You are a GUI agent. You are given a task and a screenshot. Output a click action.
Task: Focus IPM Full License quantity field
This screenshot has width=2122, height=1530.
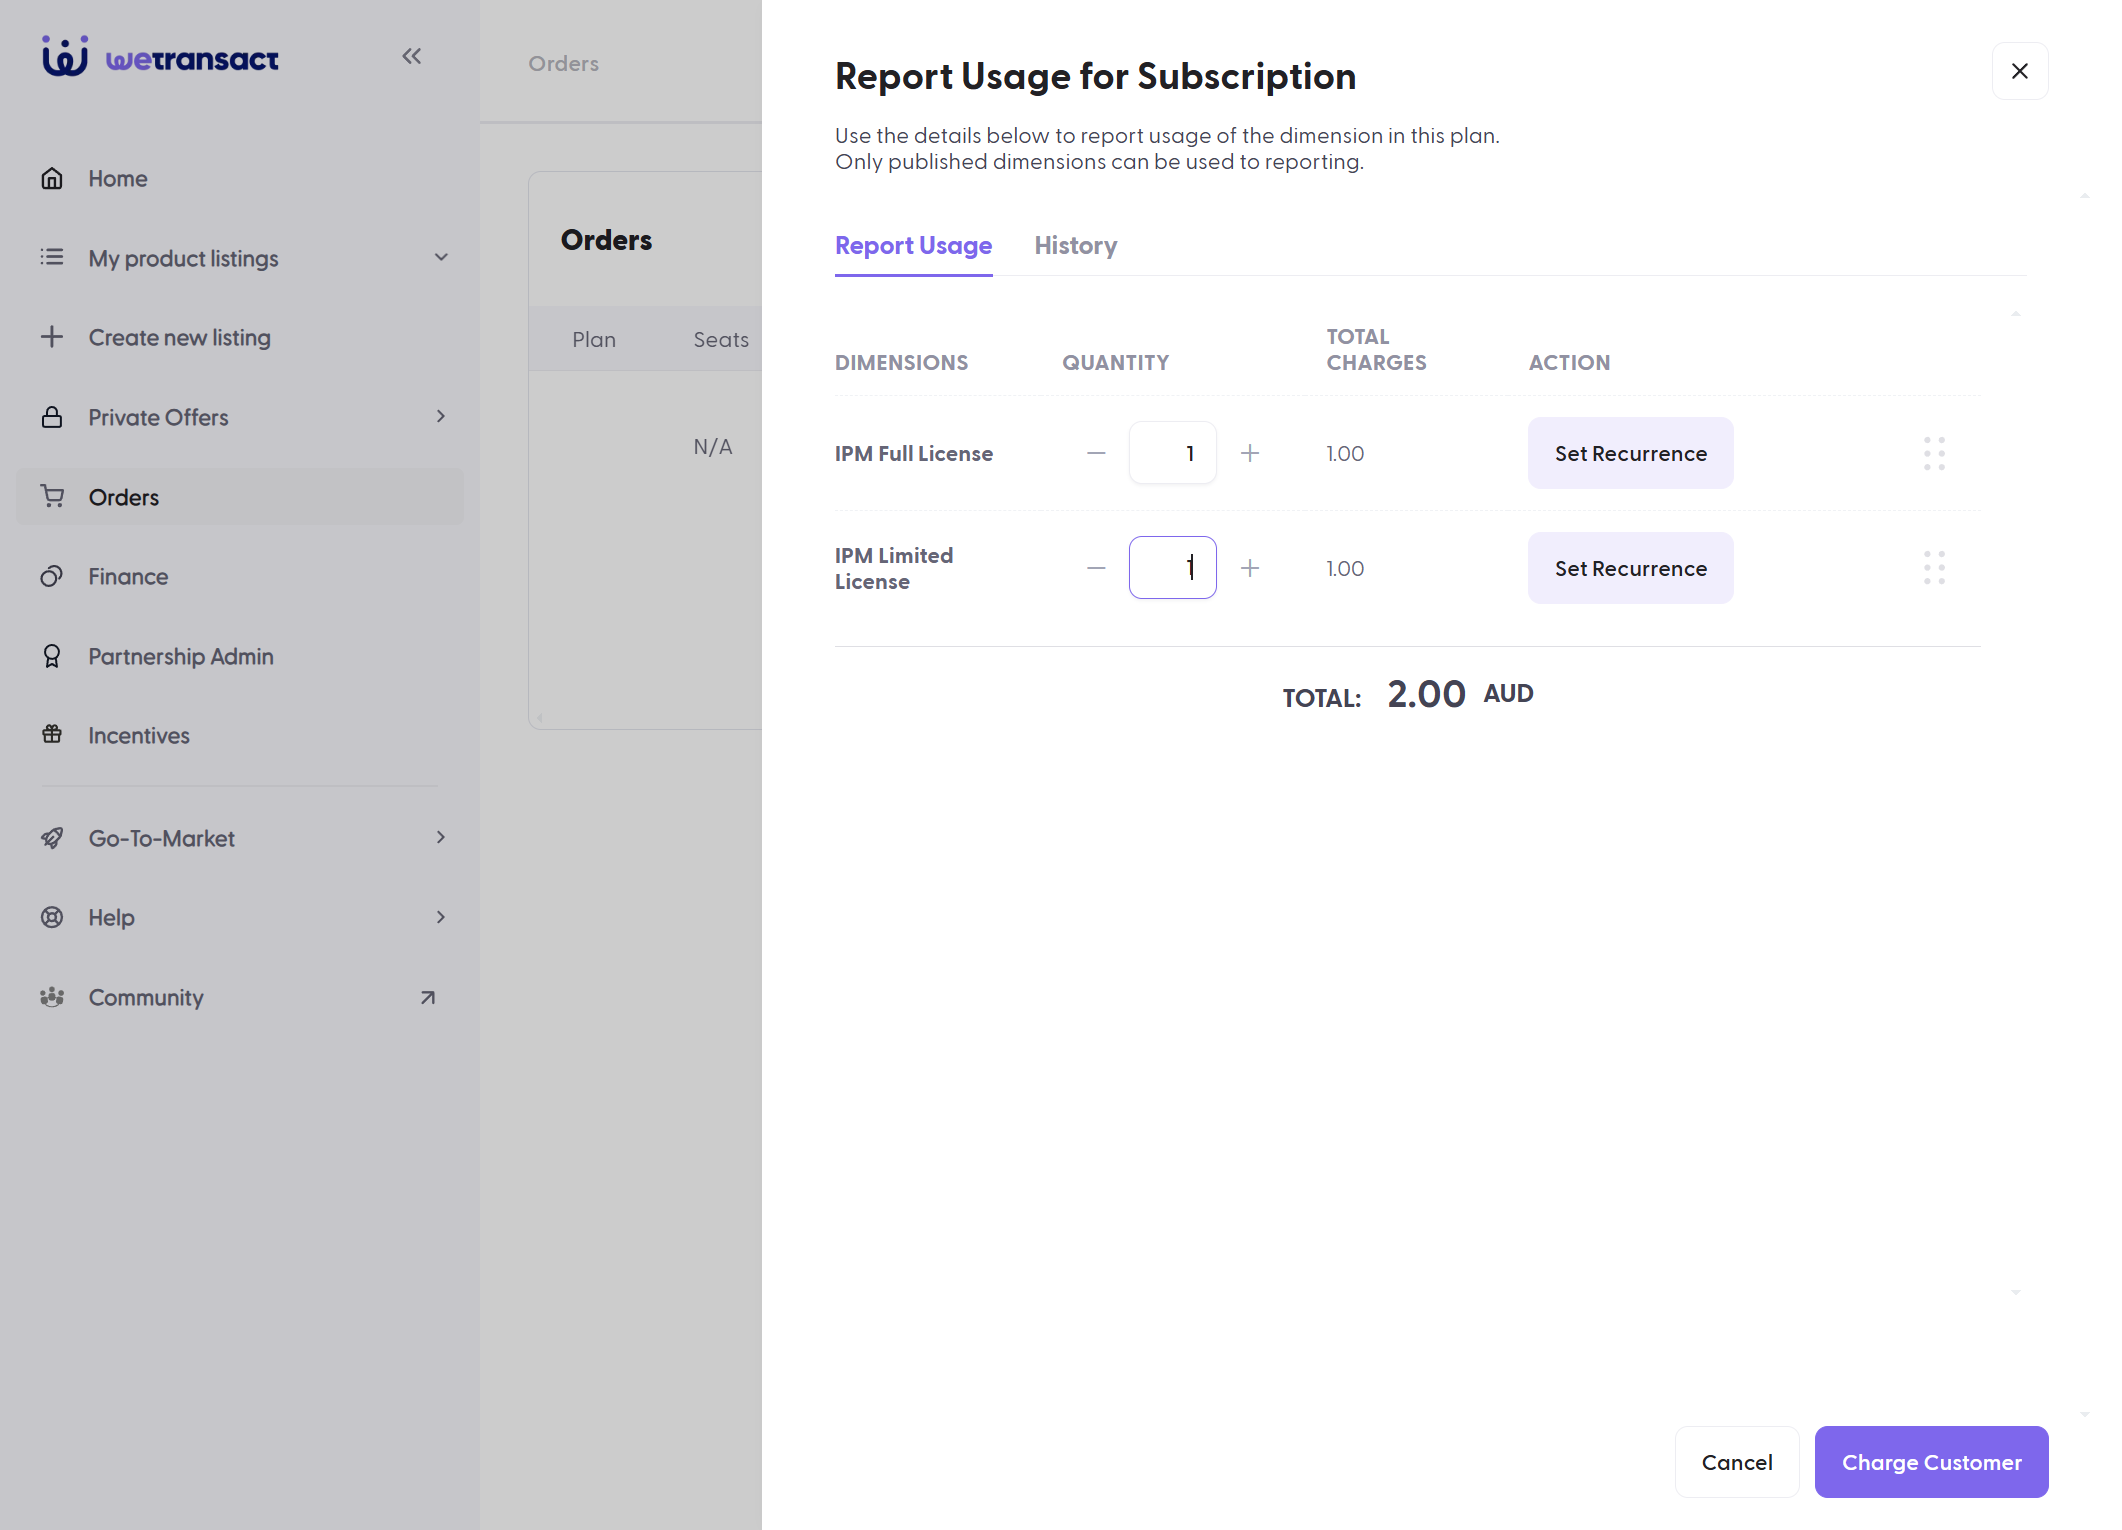click(x=1172, y=453)
